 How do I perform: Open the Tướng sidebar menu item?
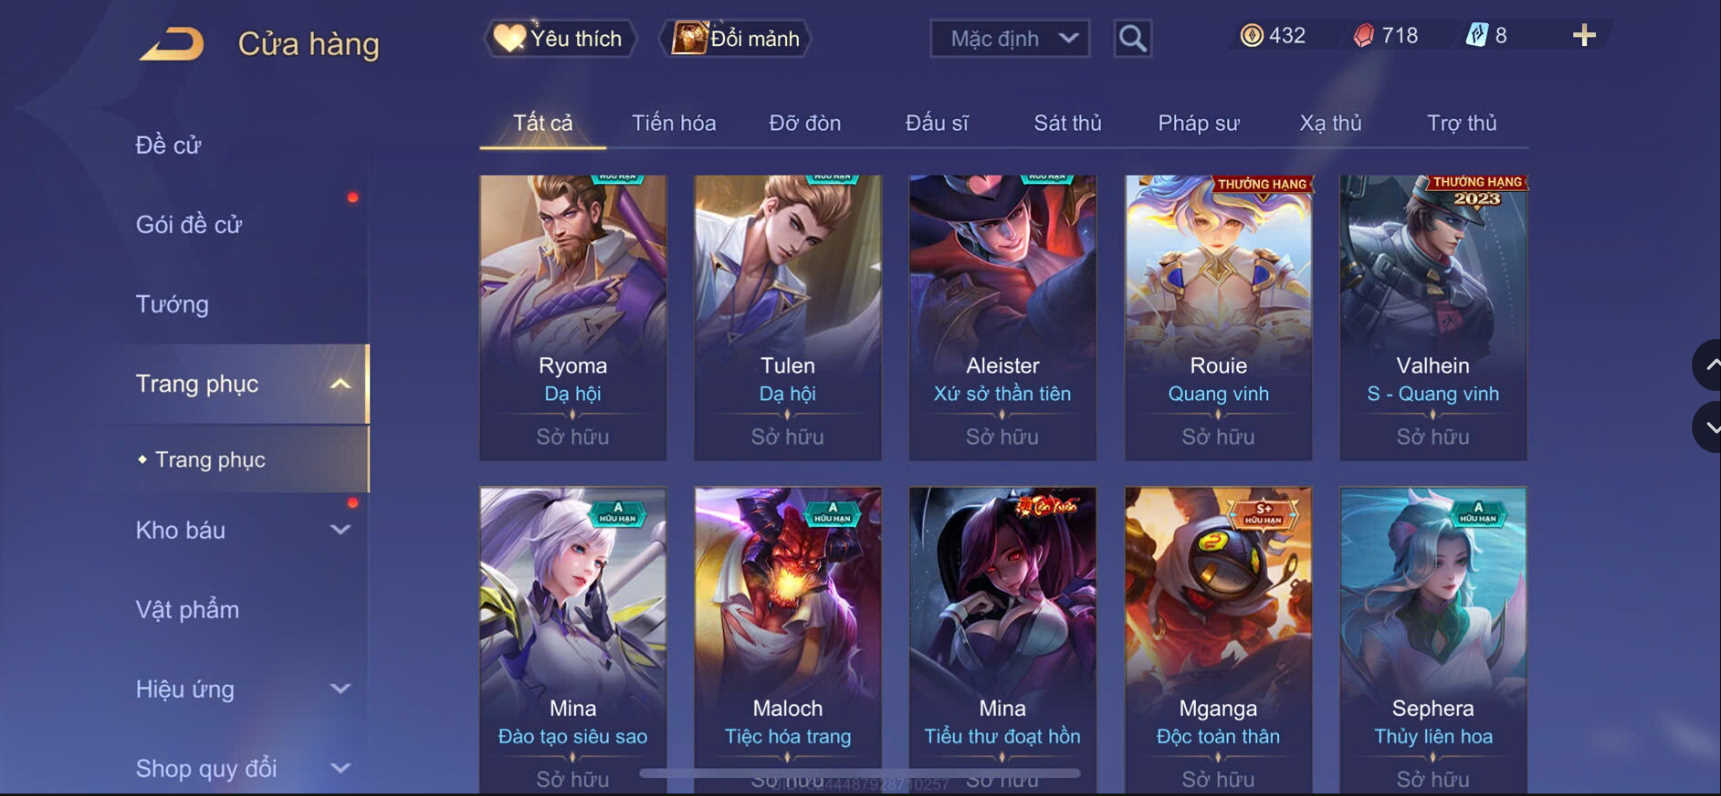point(172,304)
